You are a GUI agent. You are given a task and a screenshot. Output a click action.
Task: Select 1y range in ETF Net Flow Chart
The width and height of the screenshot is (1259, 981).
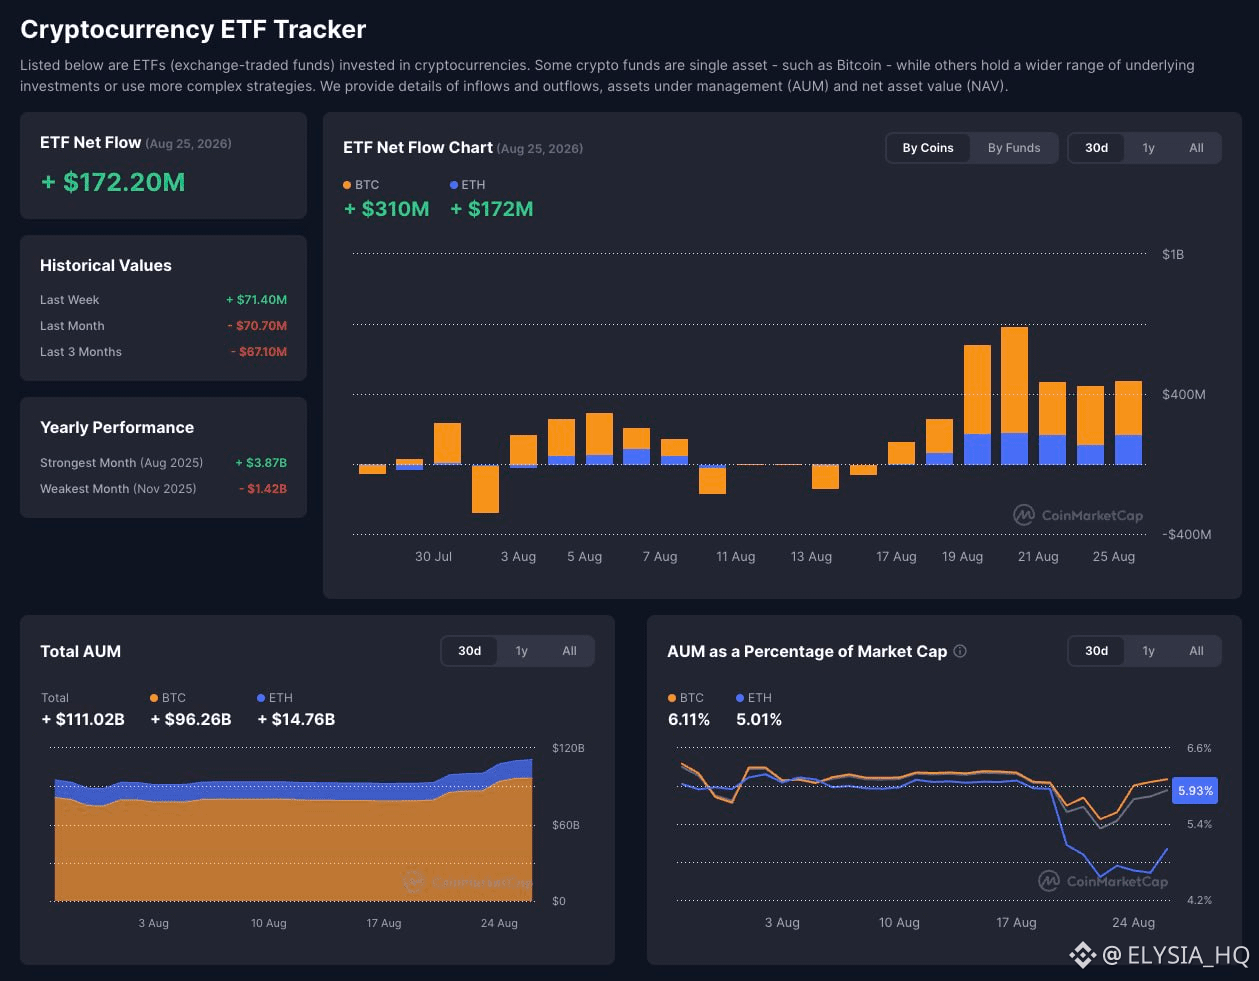[1148, 148]
